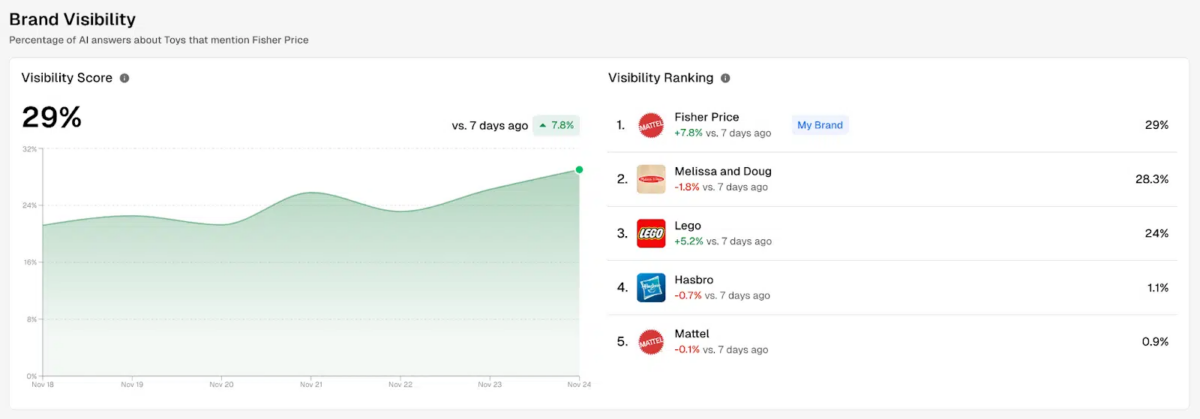Click the Mattel logo in fifth row
The image size is (1200, 419).
(651, 341)
